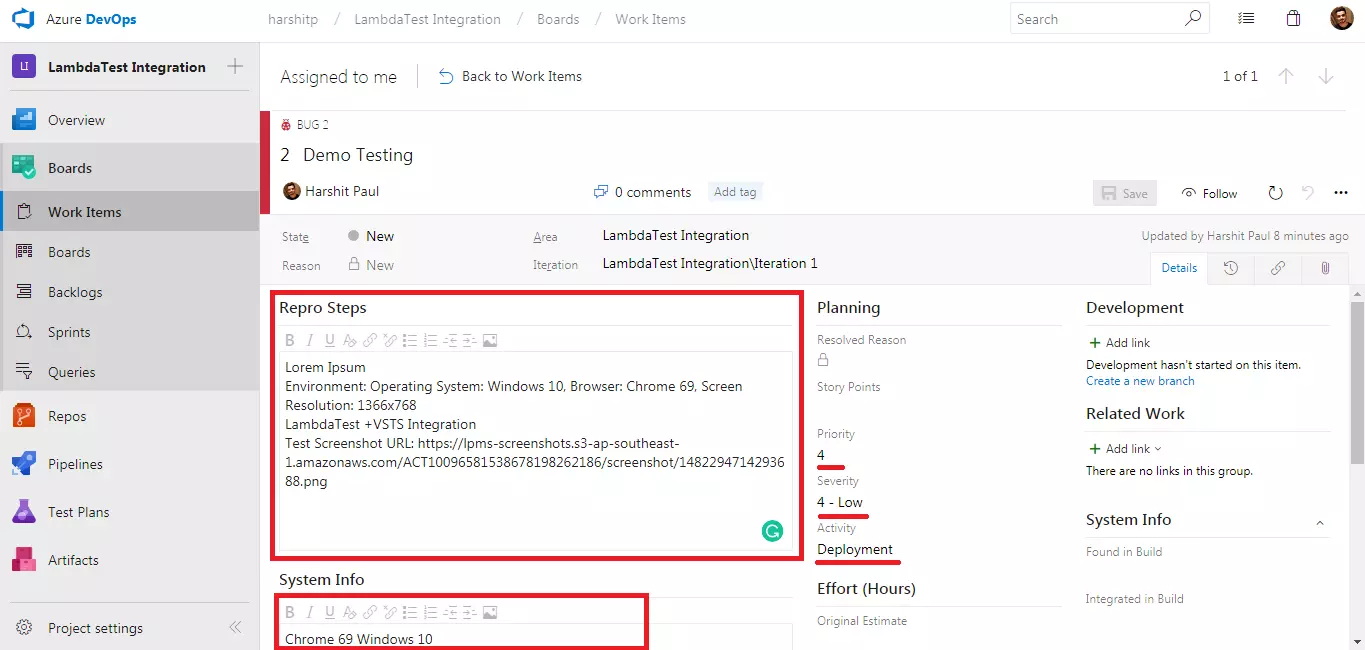This screenshot has height=650, width=1365.
Task: Click the Grammarly icon in Repro Steps
Action: tap(772, 531)
